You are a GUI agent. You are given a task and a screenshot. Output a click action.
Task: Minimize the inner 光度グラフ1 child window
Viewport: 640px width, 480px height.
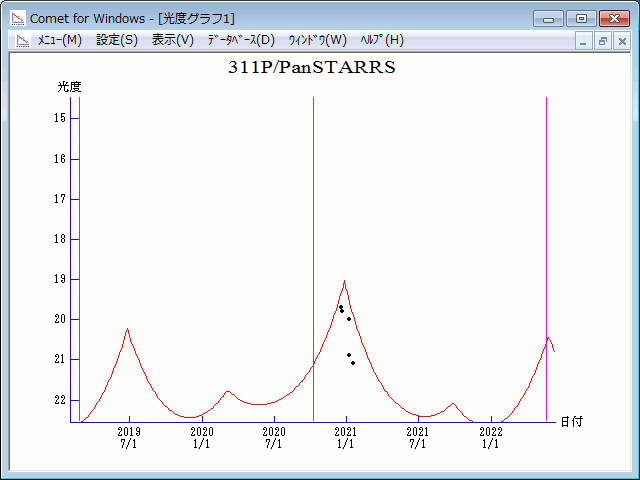pos(585,41)
